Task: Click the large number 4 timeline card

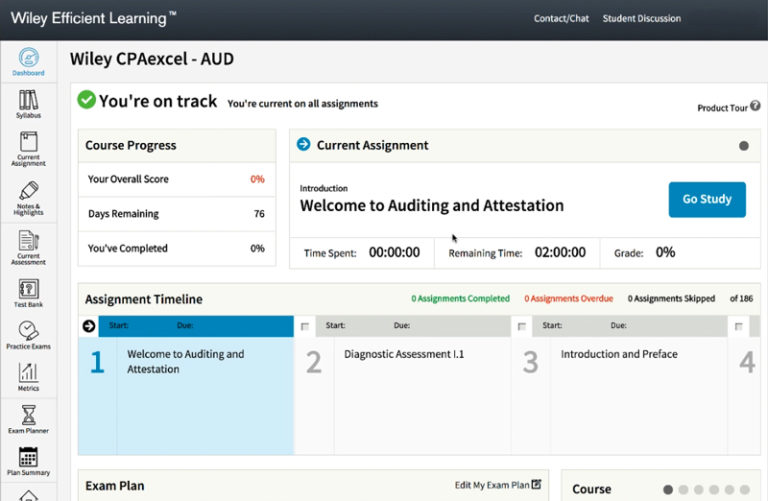Action: 746,362
